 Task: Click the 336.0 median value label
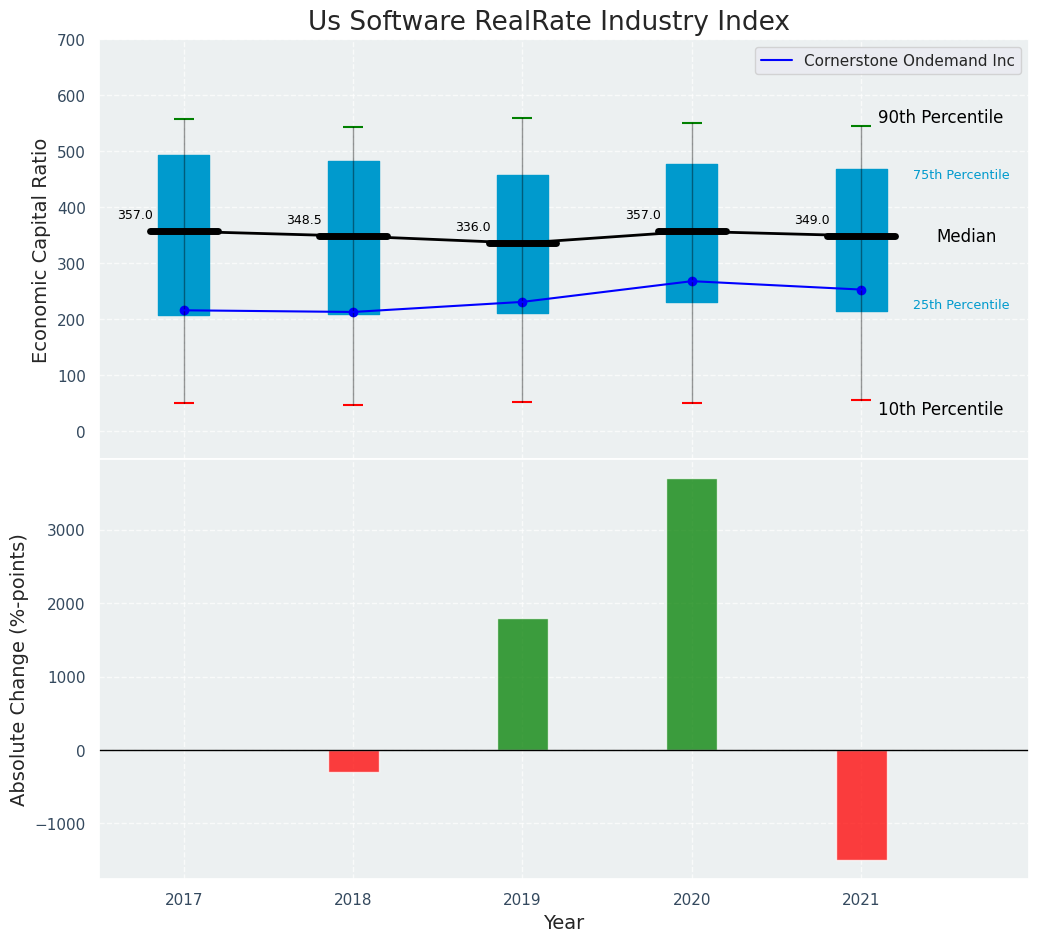473,227
